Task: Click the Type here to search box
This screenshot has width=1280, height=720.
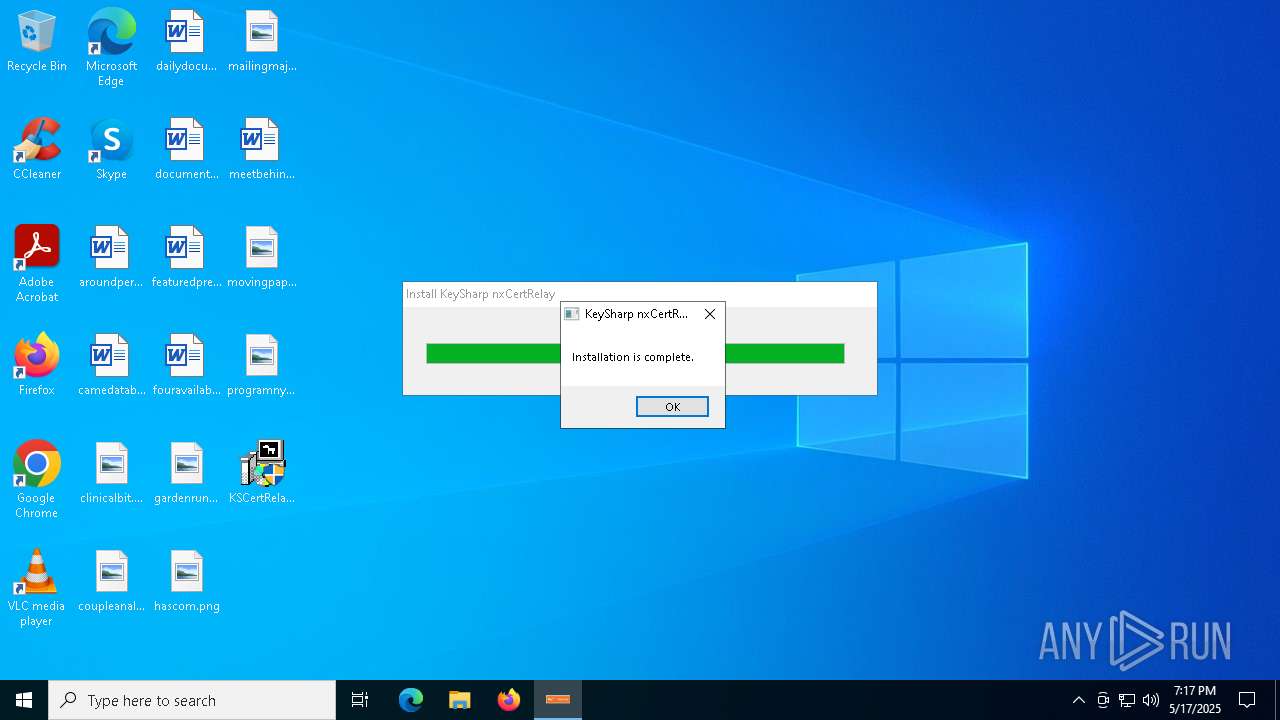Action: click(192, 700)
